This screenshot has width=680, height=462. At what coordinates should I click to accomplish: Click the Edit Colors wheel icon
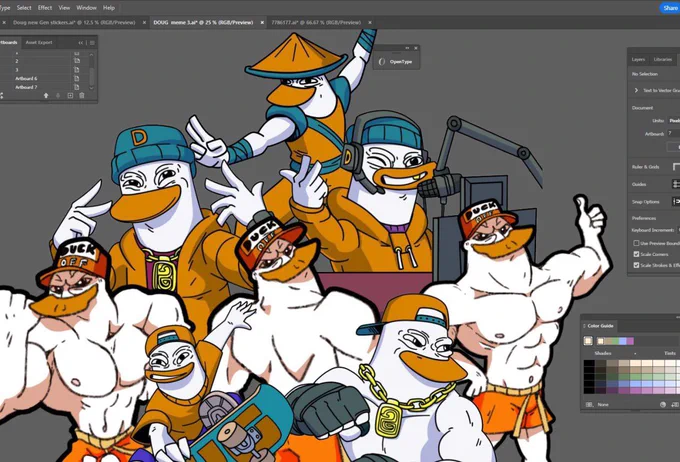tap(663, 404)
